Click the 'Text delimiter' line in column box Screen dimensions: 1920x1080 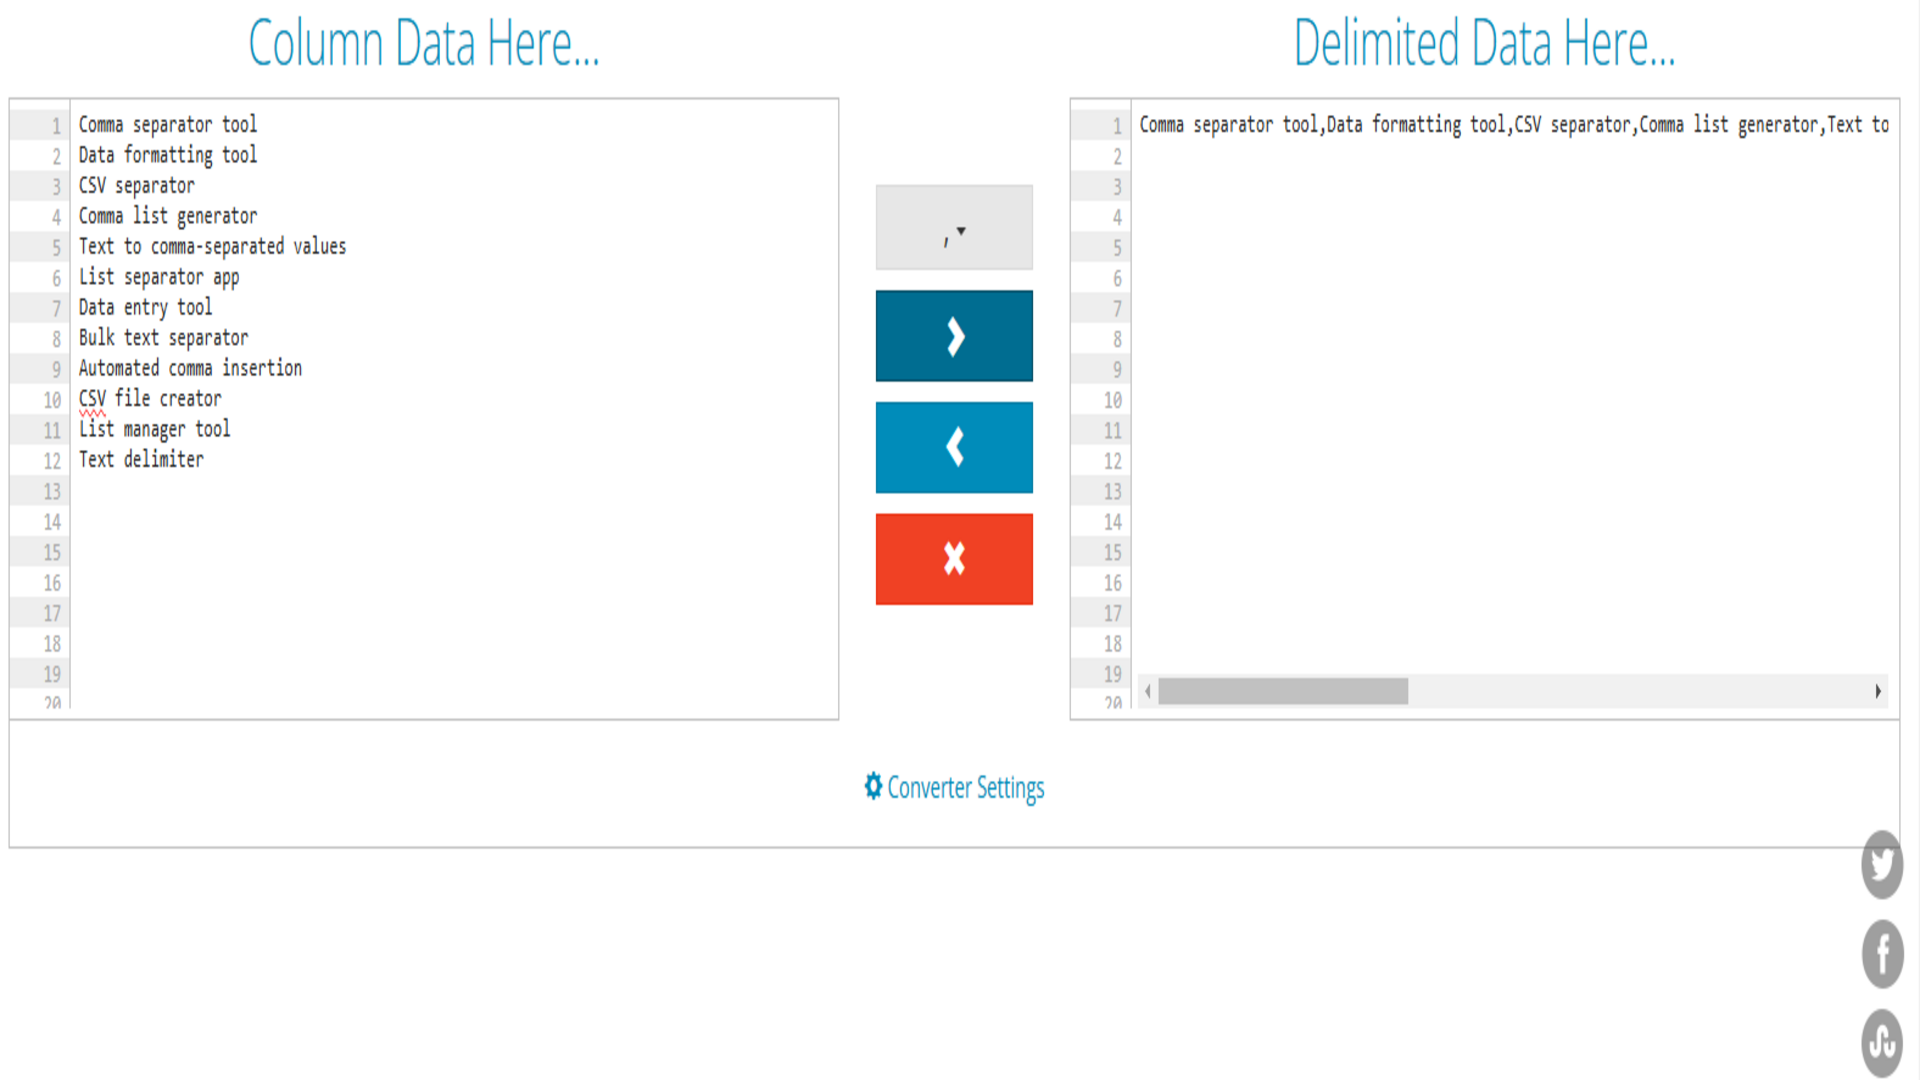point(141,460)
